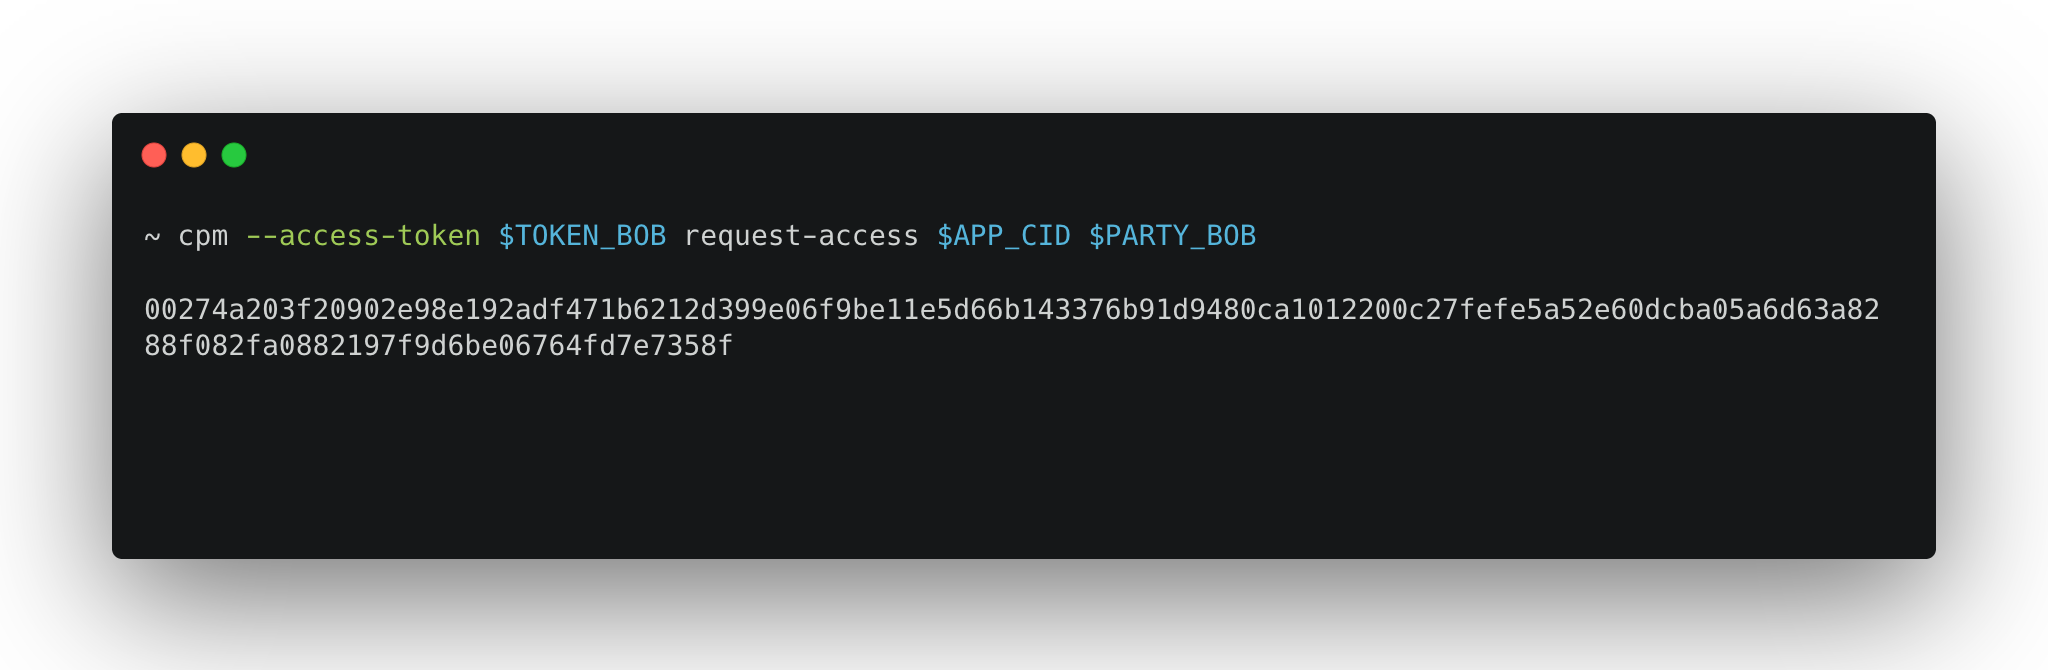Click the $PARTY_BOB variable

point(1172,236)
